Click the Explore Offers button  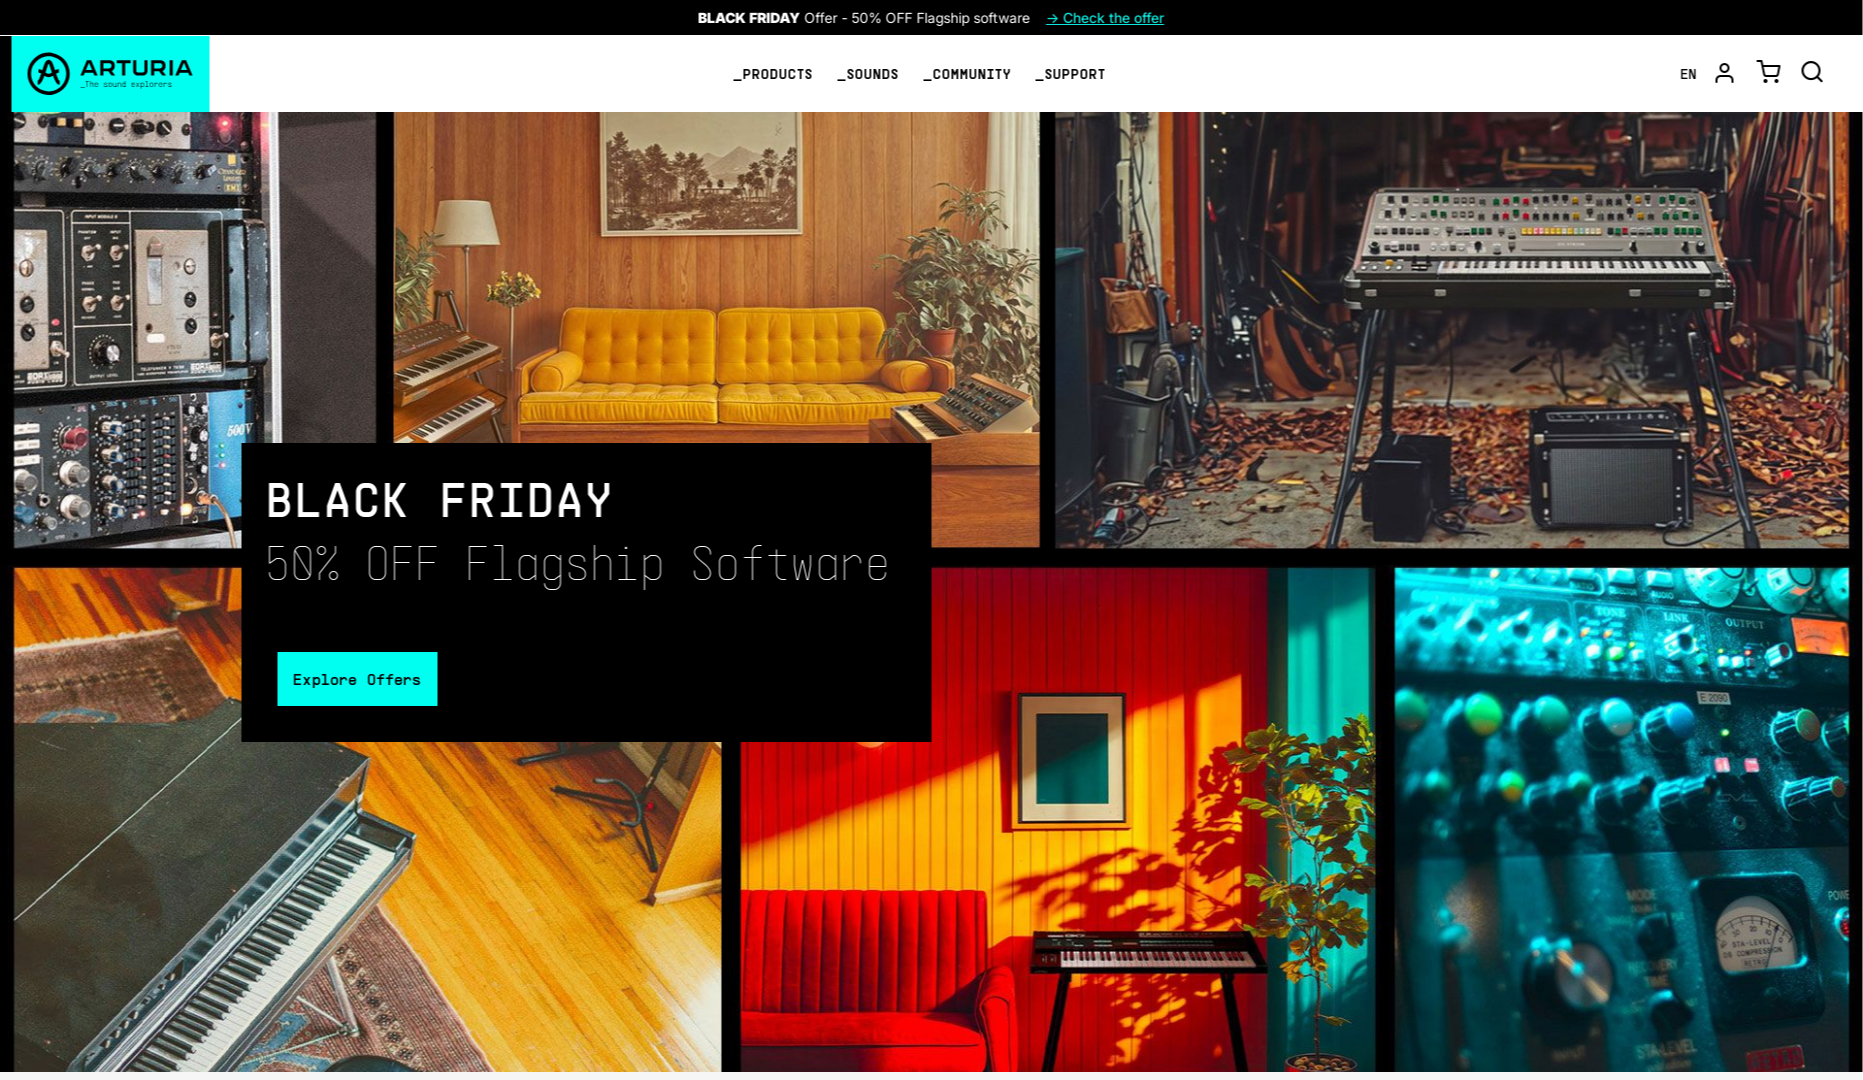[x=357, y=679]
